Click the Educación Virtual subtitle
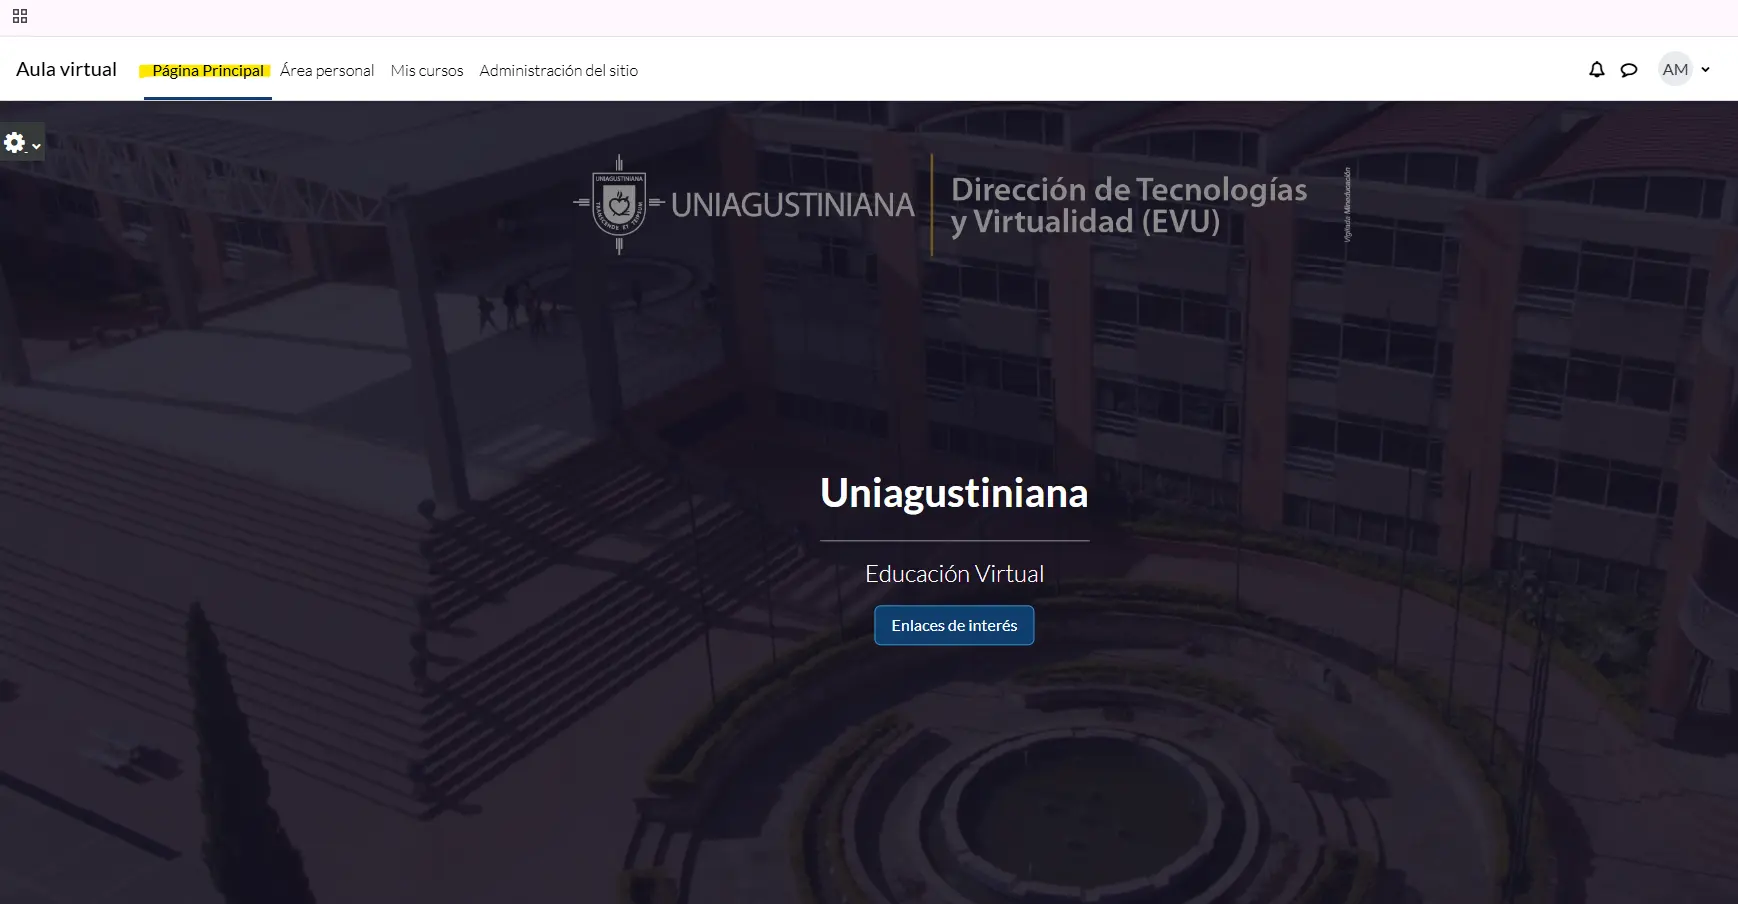1738x904 pixels. point(954,574)
